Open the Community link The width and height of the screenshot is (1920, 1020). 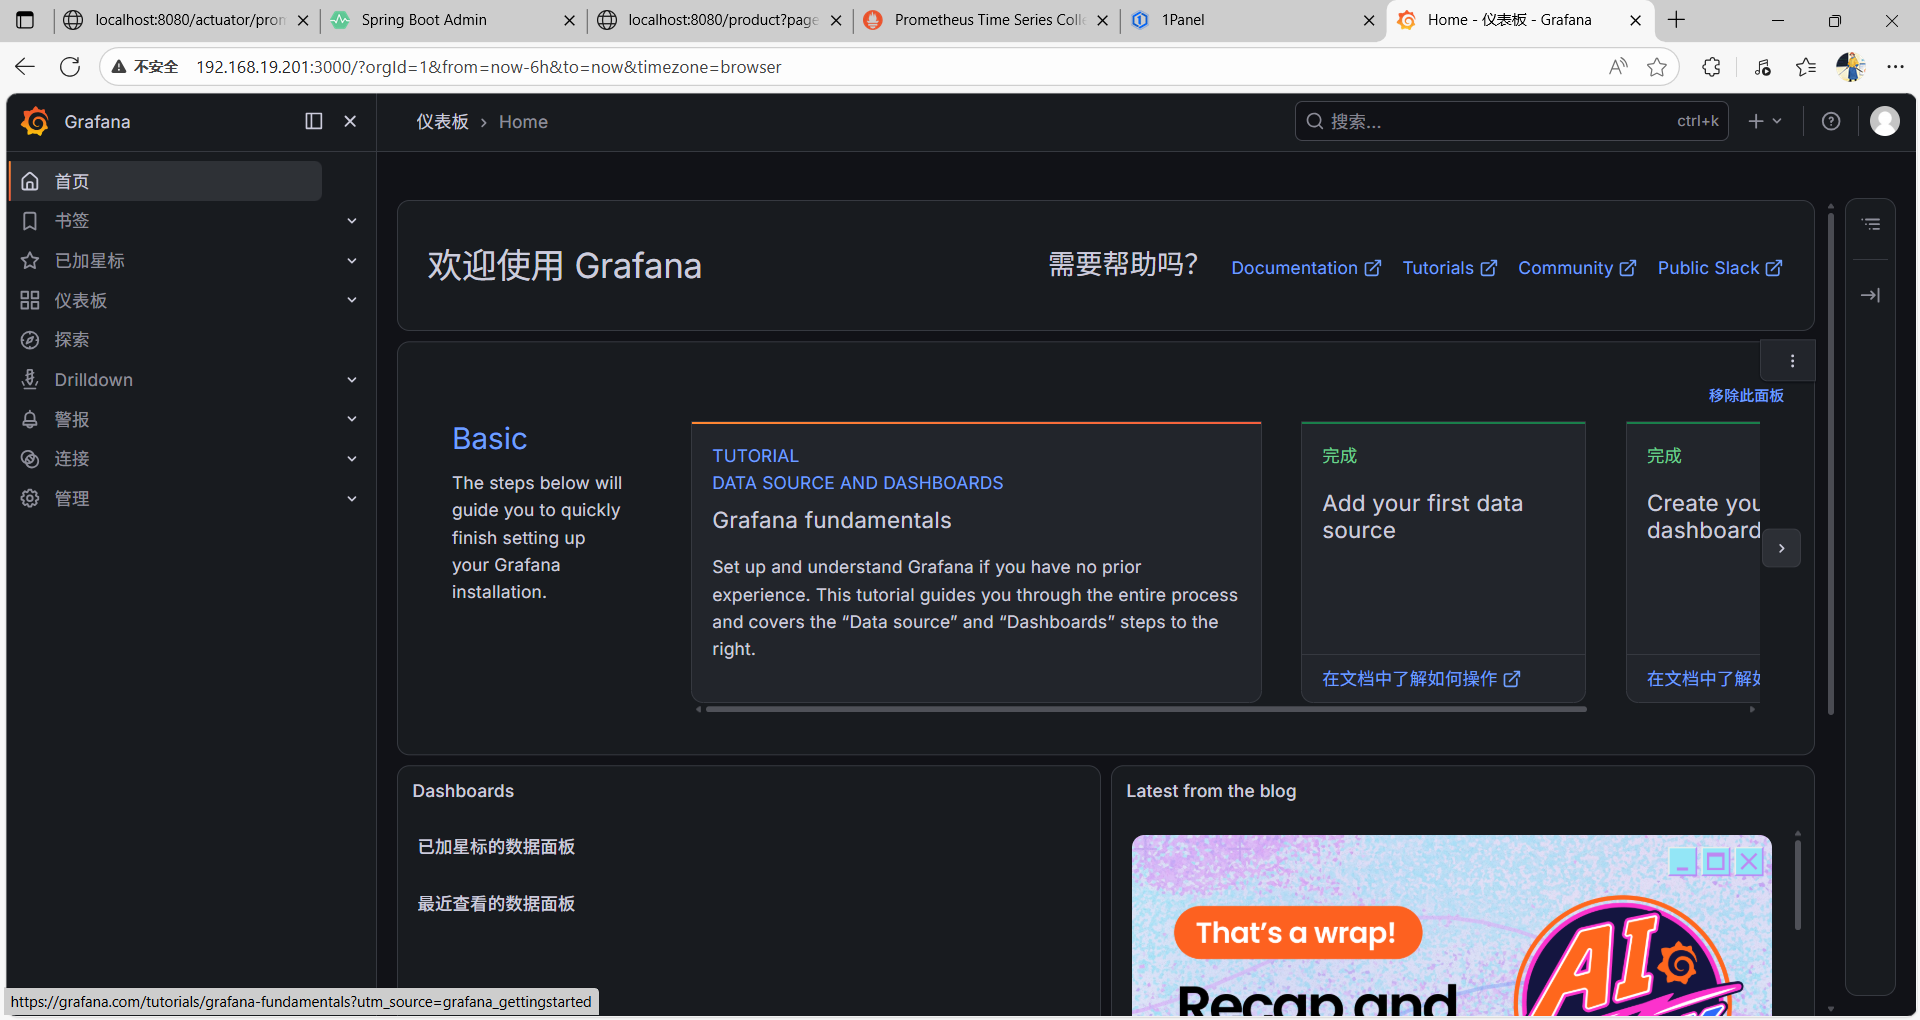[1577, 268]
